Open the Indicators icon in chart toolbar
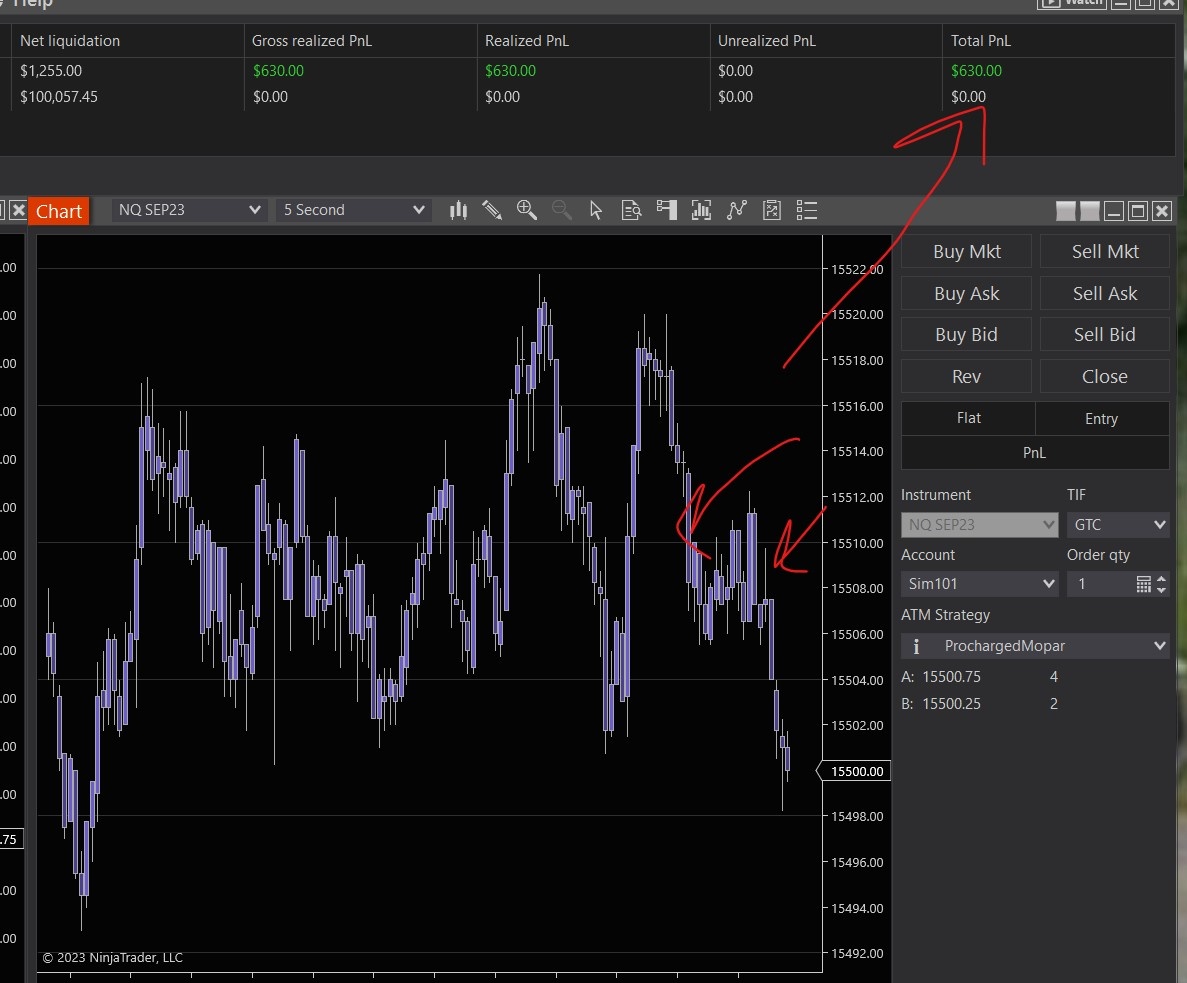Screen dimensions: 1187x983 tap(701, 210)
